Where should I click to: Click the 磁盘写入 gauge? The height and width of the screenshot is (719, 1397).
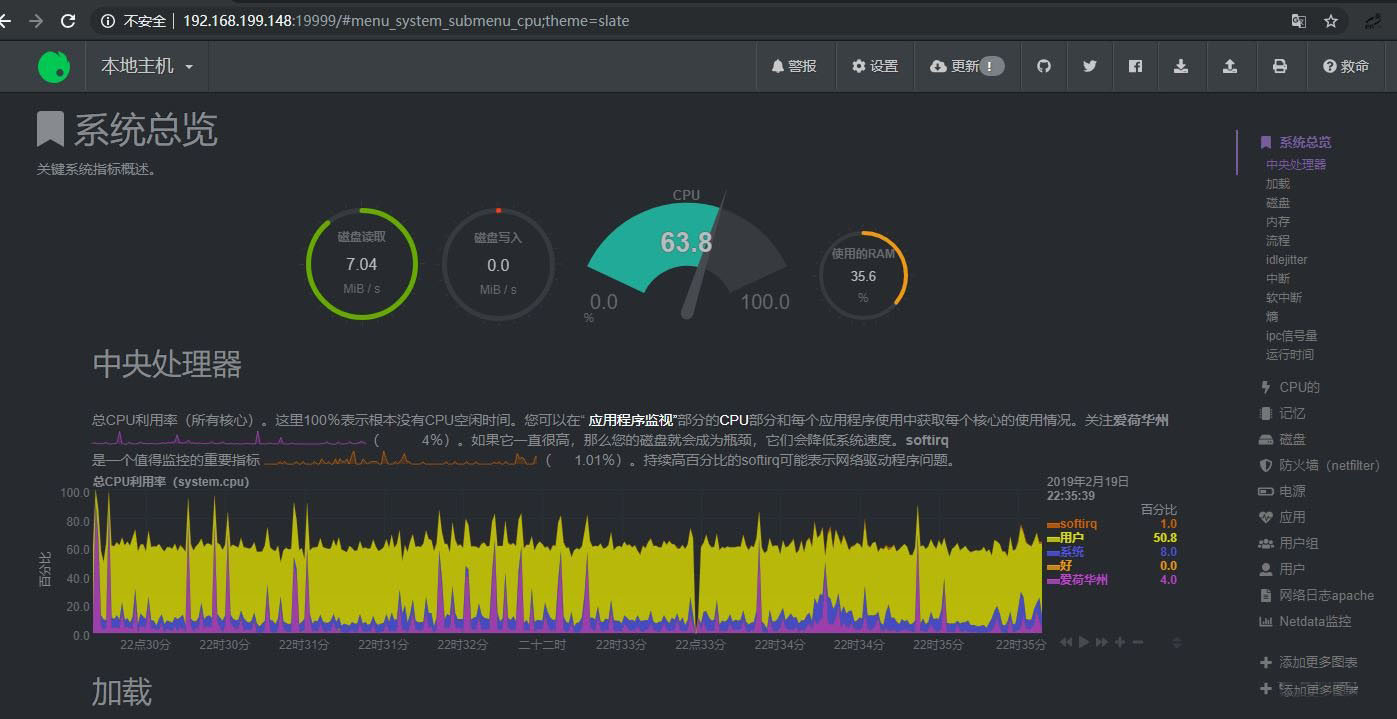tap(498, 264)
